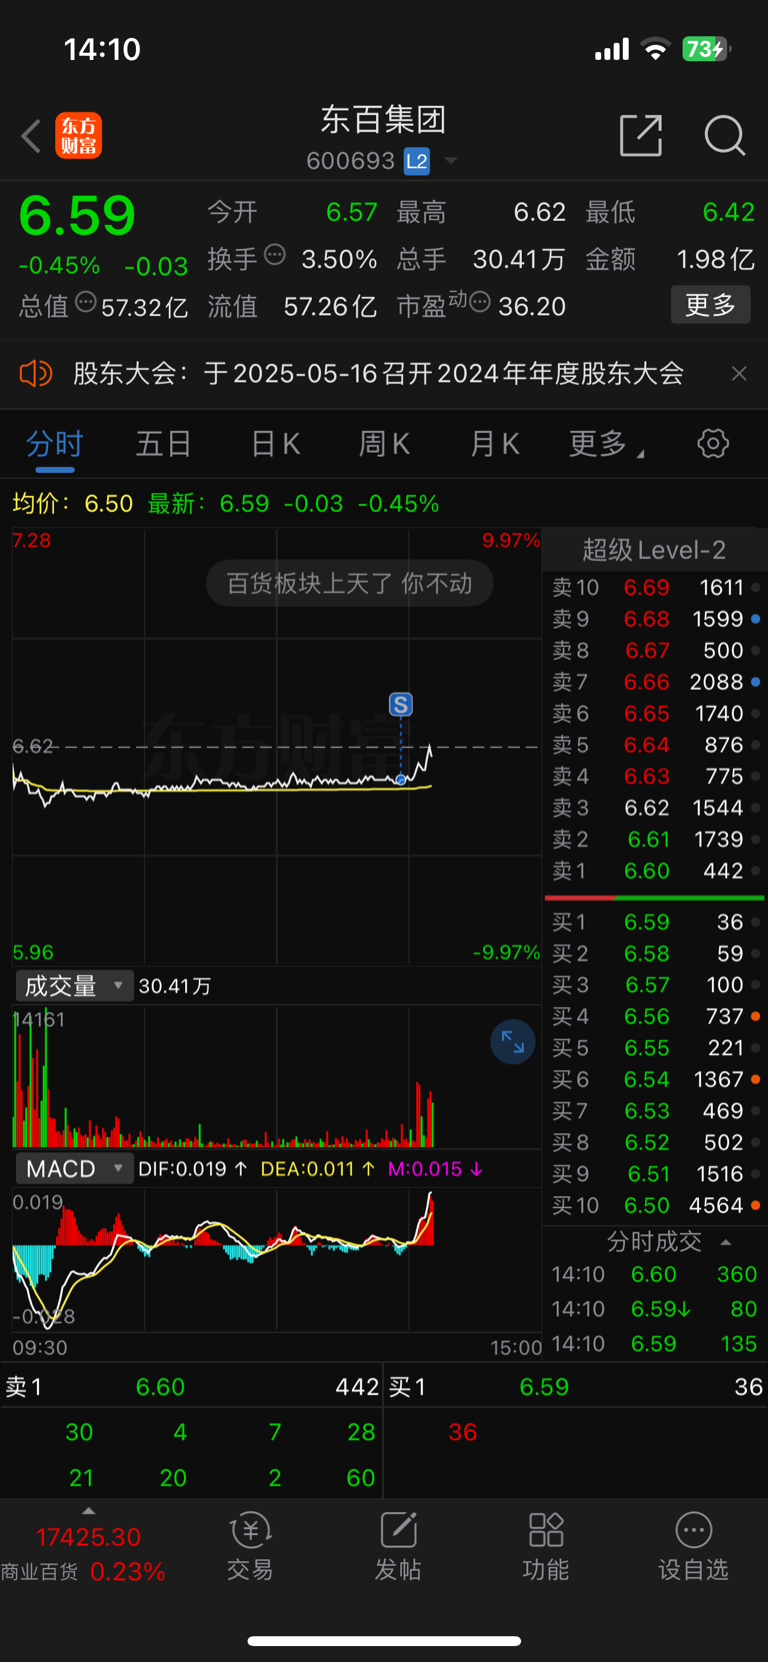Tap the blue dot beside 卖9
This screenshot has height=1663, width=768.
click(x=756, y=620)
